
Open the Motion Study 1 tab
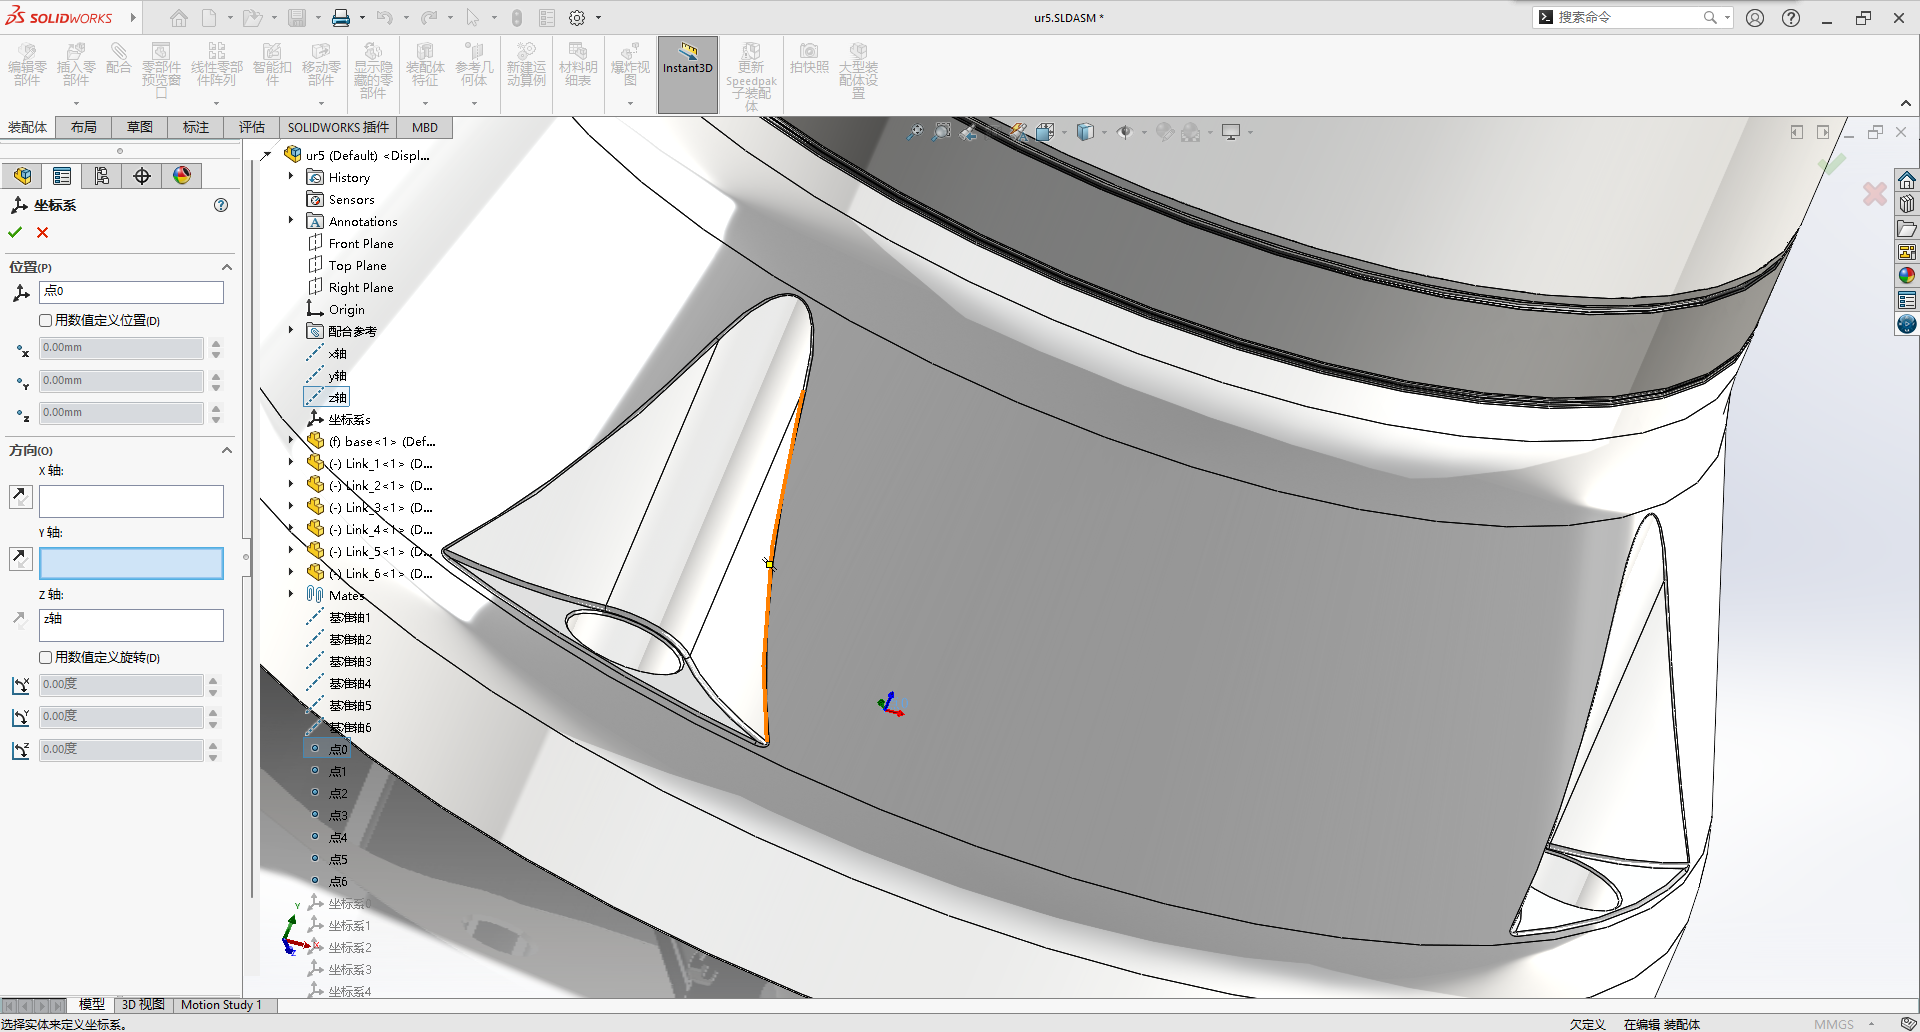pos(222,1005)
